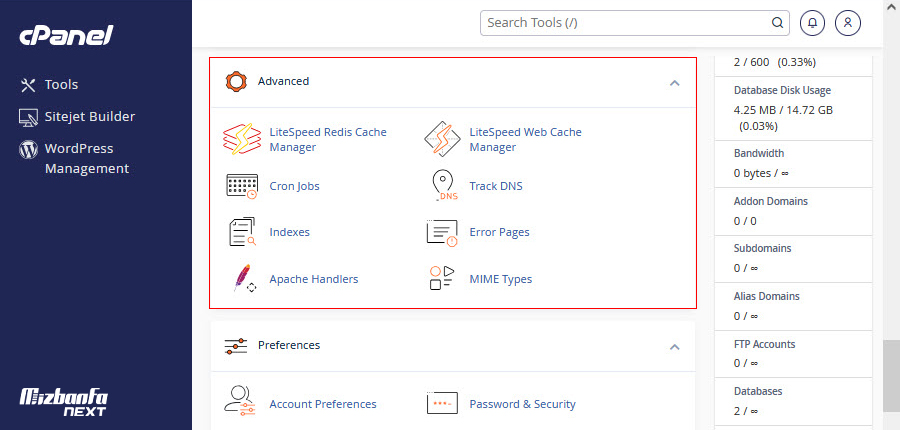Open the Apache Handlers link
Image resolution: width=900 pixels, height=430 pixels.
[313, 279]
